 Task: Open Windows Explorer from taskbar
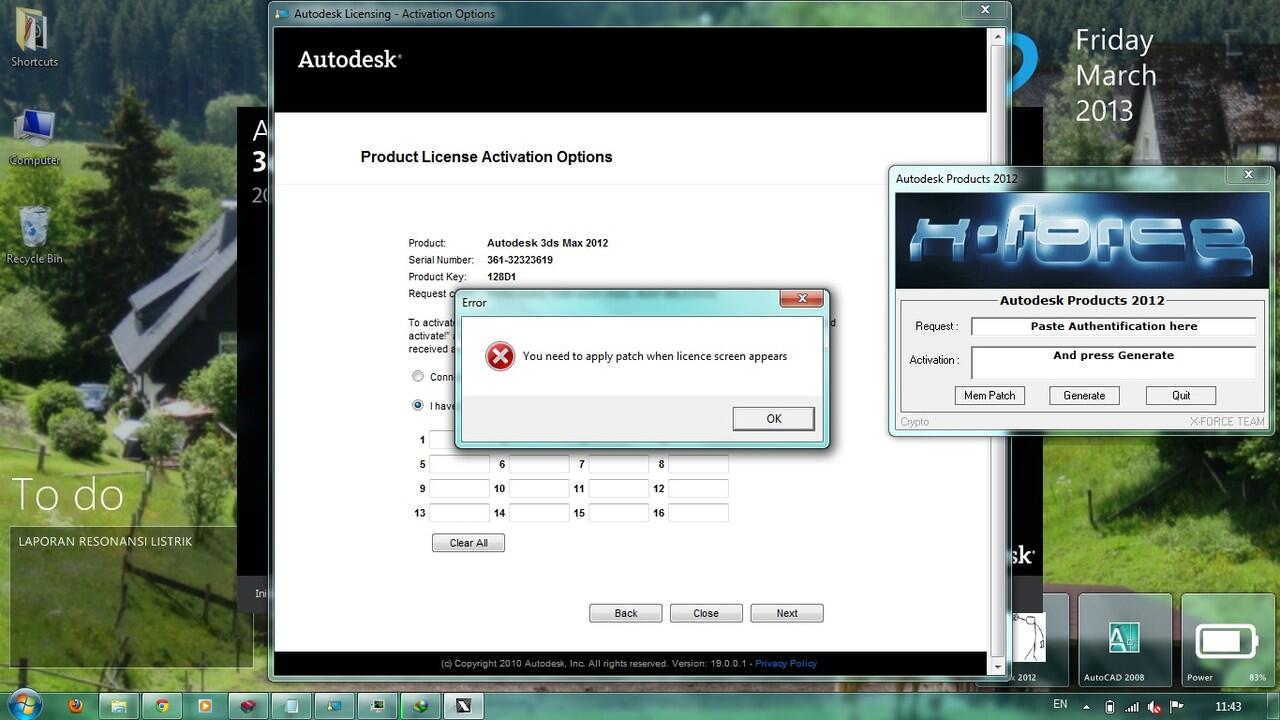118,705
